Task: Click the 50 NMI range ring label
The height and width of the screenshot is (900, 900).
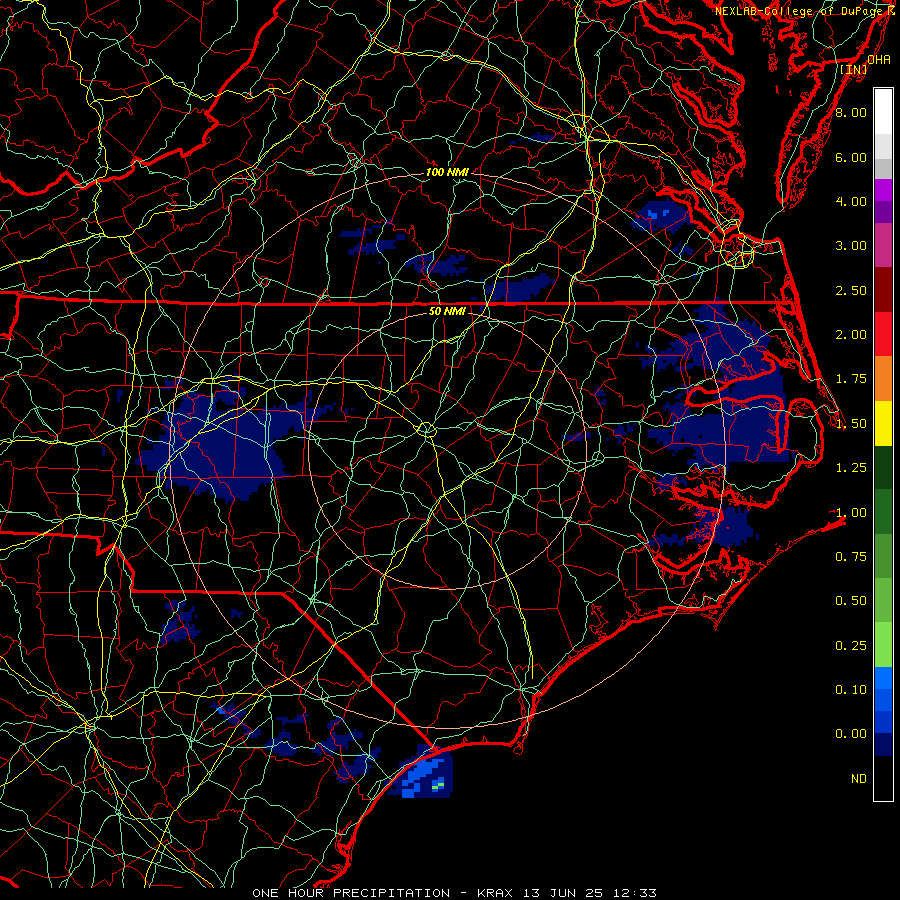Action: click(x=447, y=311)
